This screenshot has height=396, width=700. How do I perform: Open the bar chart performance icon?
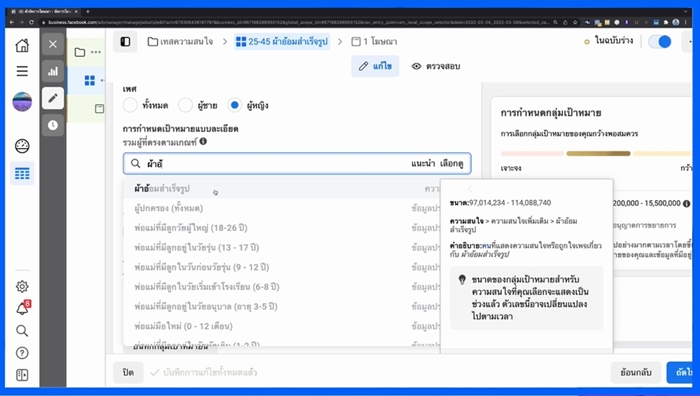[53, 71]
